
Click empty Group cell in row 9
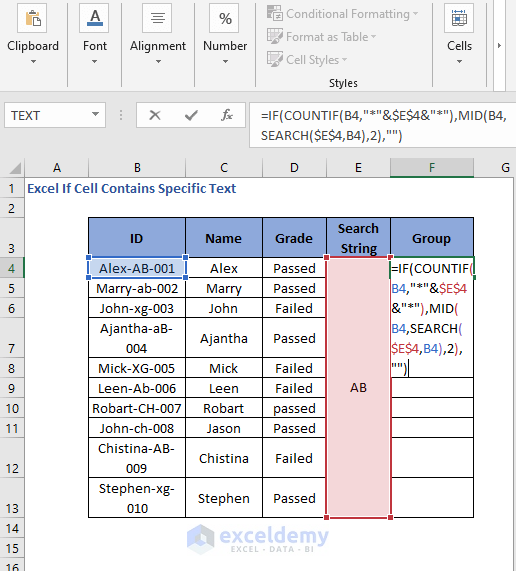pos(432,388)
